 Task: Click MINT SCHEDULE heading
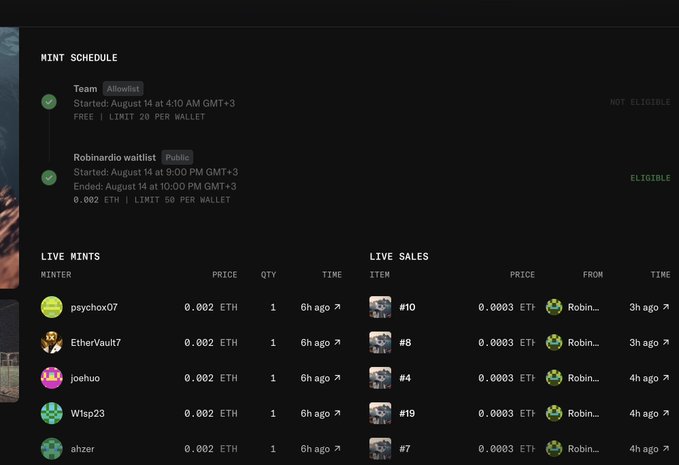click(79, 58)
